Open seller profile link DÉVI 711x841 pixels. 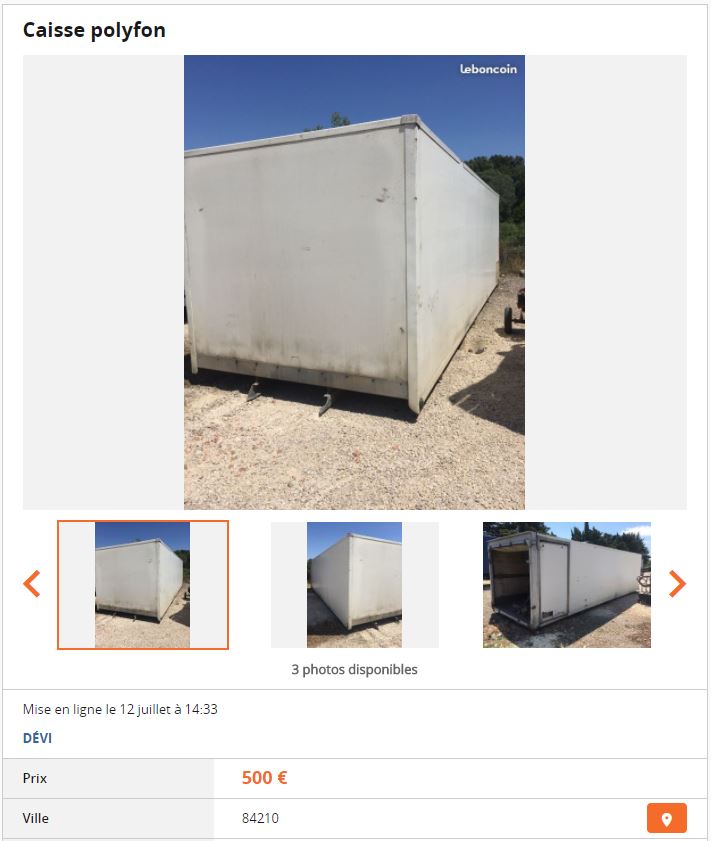[38, 738]
